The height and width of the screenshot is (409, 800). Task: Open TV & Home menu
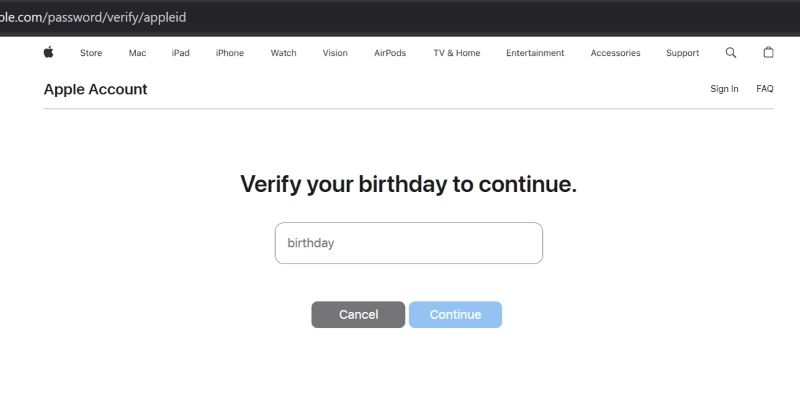[x=456, y=53]
